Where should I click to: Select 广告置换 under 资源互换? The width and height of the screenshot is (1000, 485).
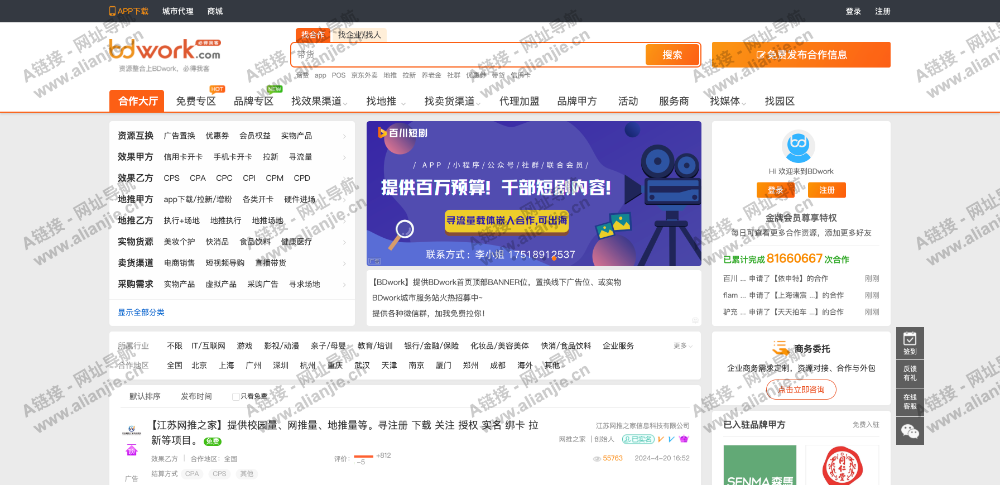[179, 136]
